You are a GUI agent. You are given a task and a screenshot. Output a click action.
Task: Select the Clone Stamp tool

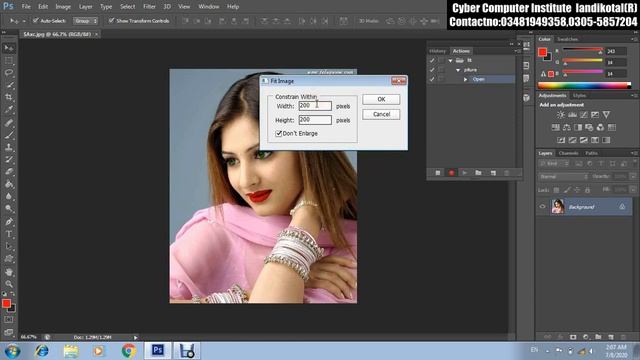(9, 147)
